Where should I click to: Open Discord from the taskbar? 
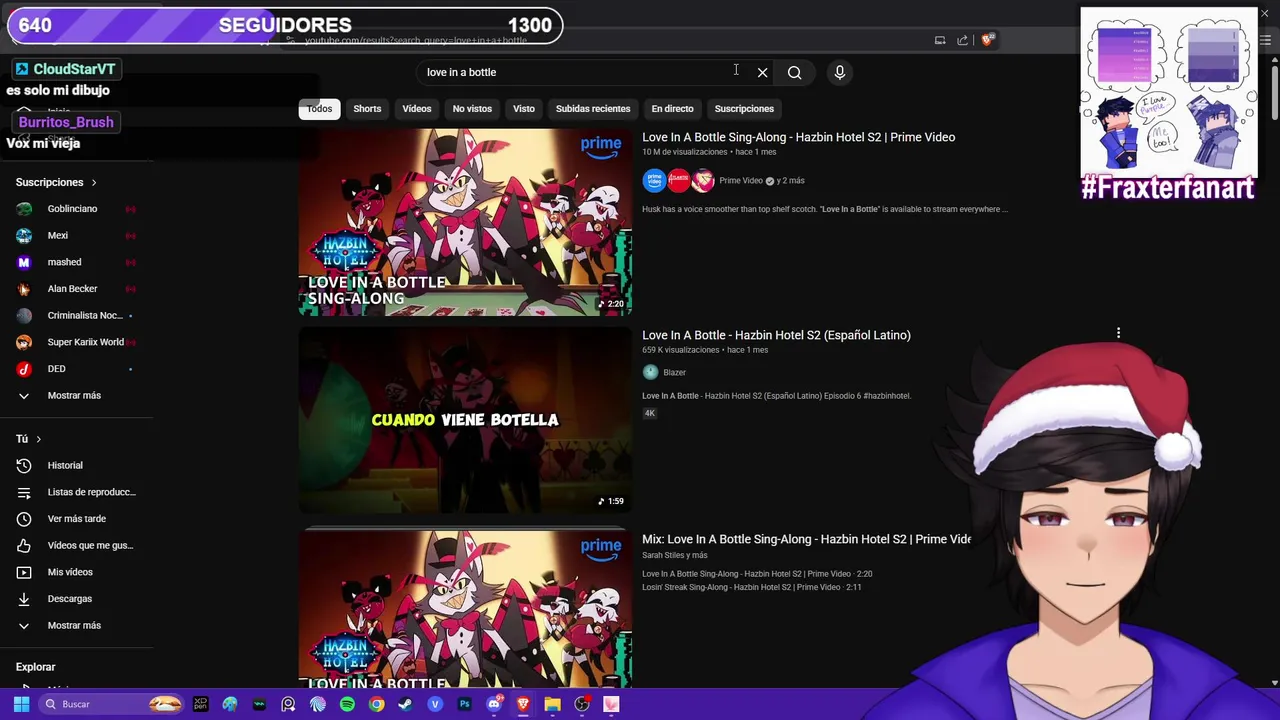pos(494,704)
